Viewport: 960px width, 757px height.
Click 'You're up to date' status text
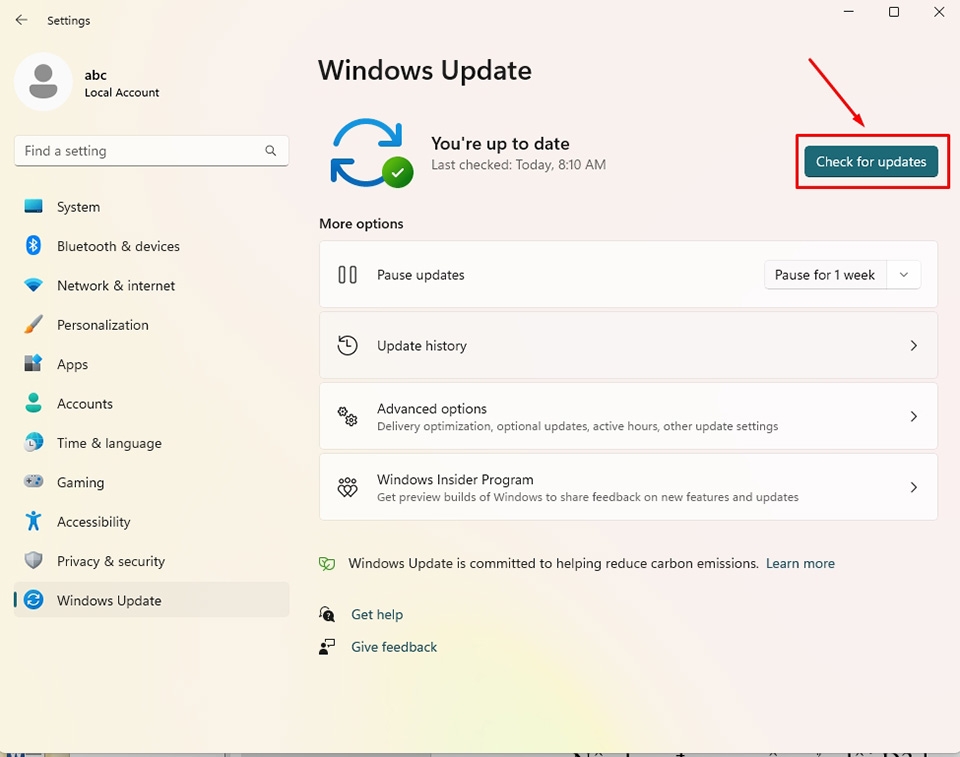(500, 143)
